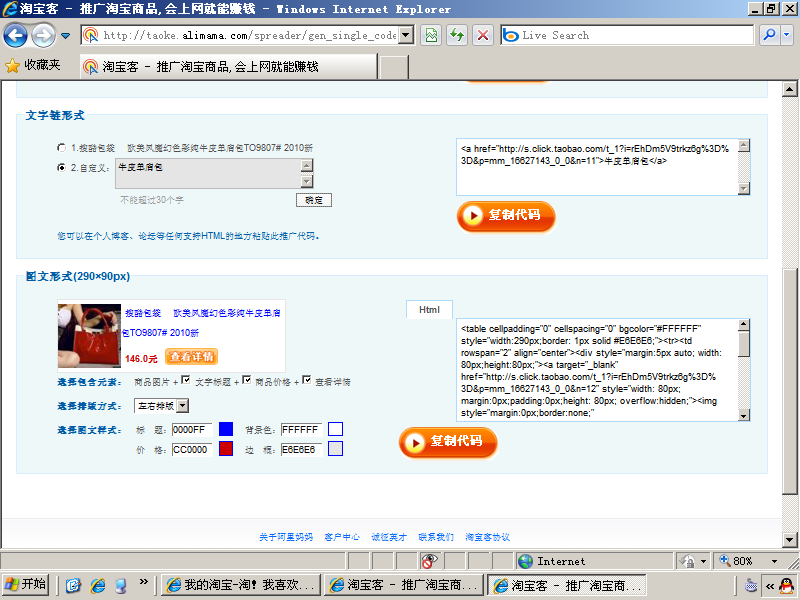Screen dimensions: 800x600
Task: Open the 开始 Start menu
Action: [x=26, y=585]
